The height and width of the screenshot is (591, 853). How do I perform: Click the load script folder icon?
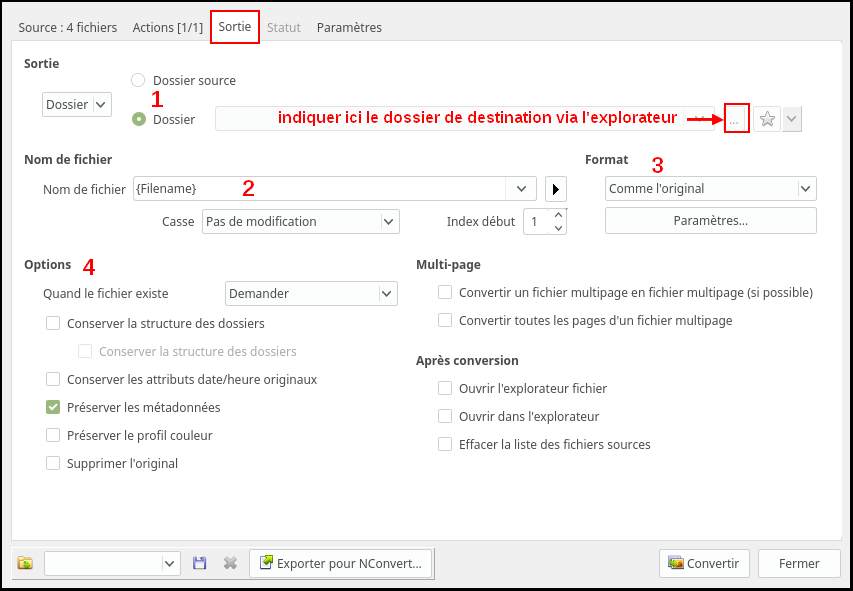pos(25,563)
